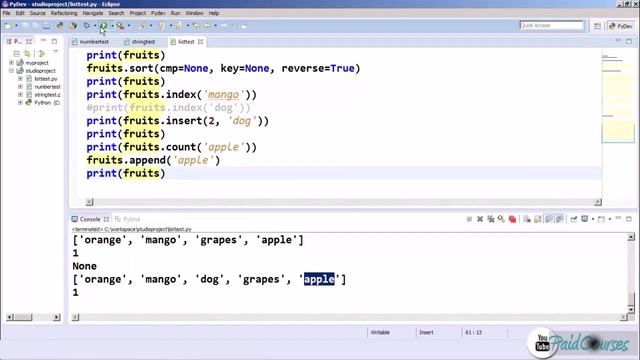Click the package explorer horizontal scrollbar thumb
640x360 pixels.
pyautogui.click(x=23, y=317)
